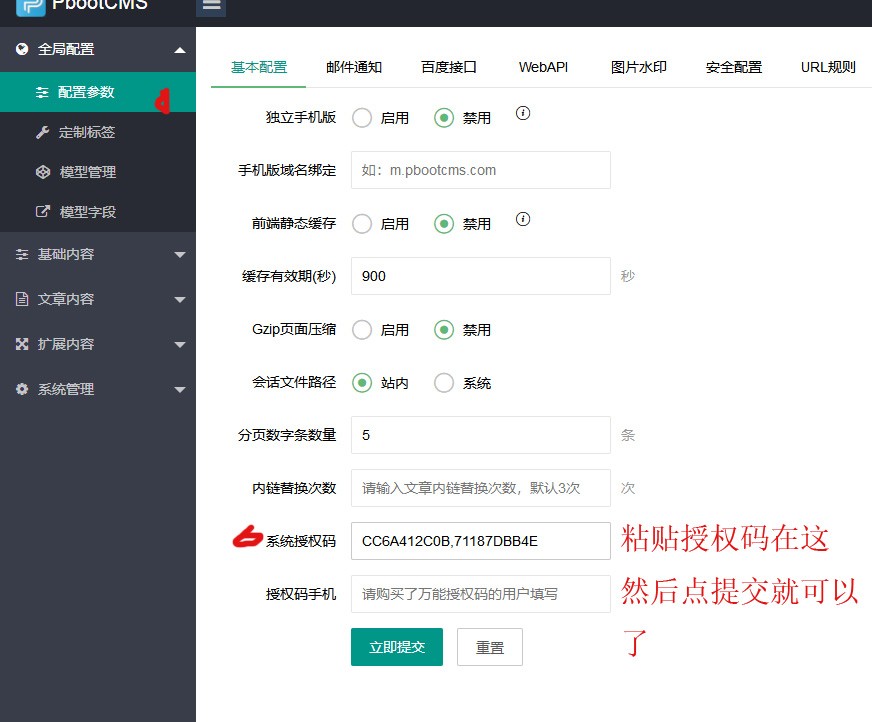Screen dimensions: 872x722
Task: Enable 启用 for 独立手机版
Action: click(361, 117)
